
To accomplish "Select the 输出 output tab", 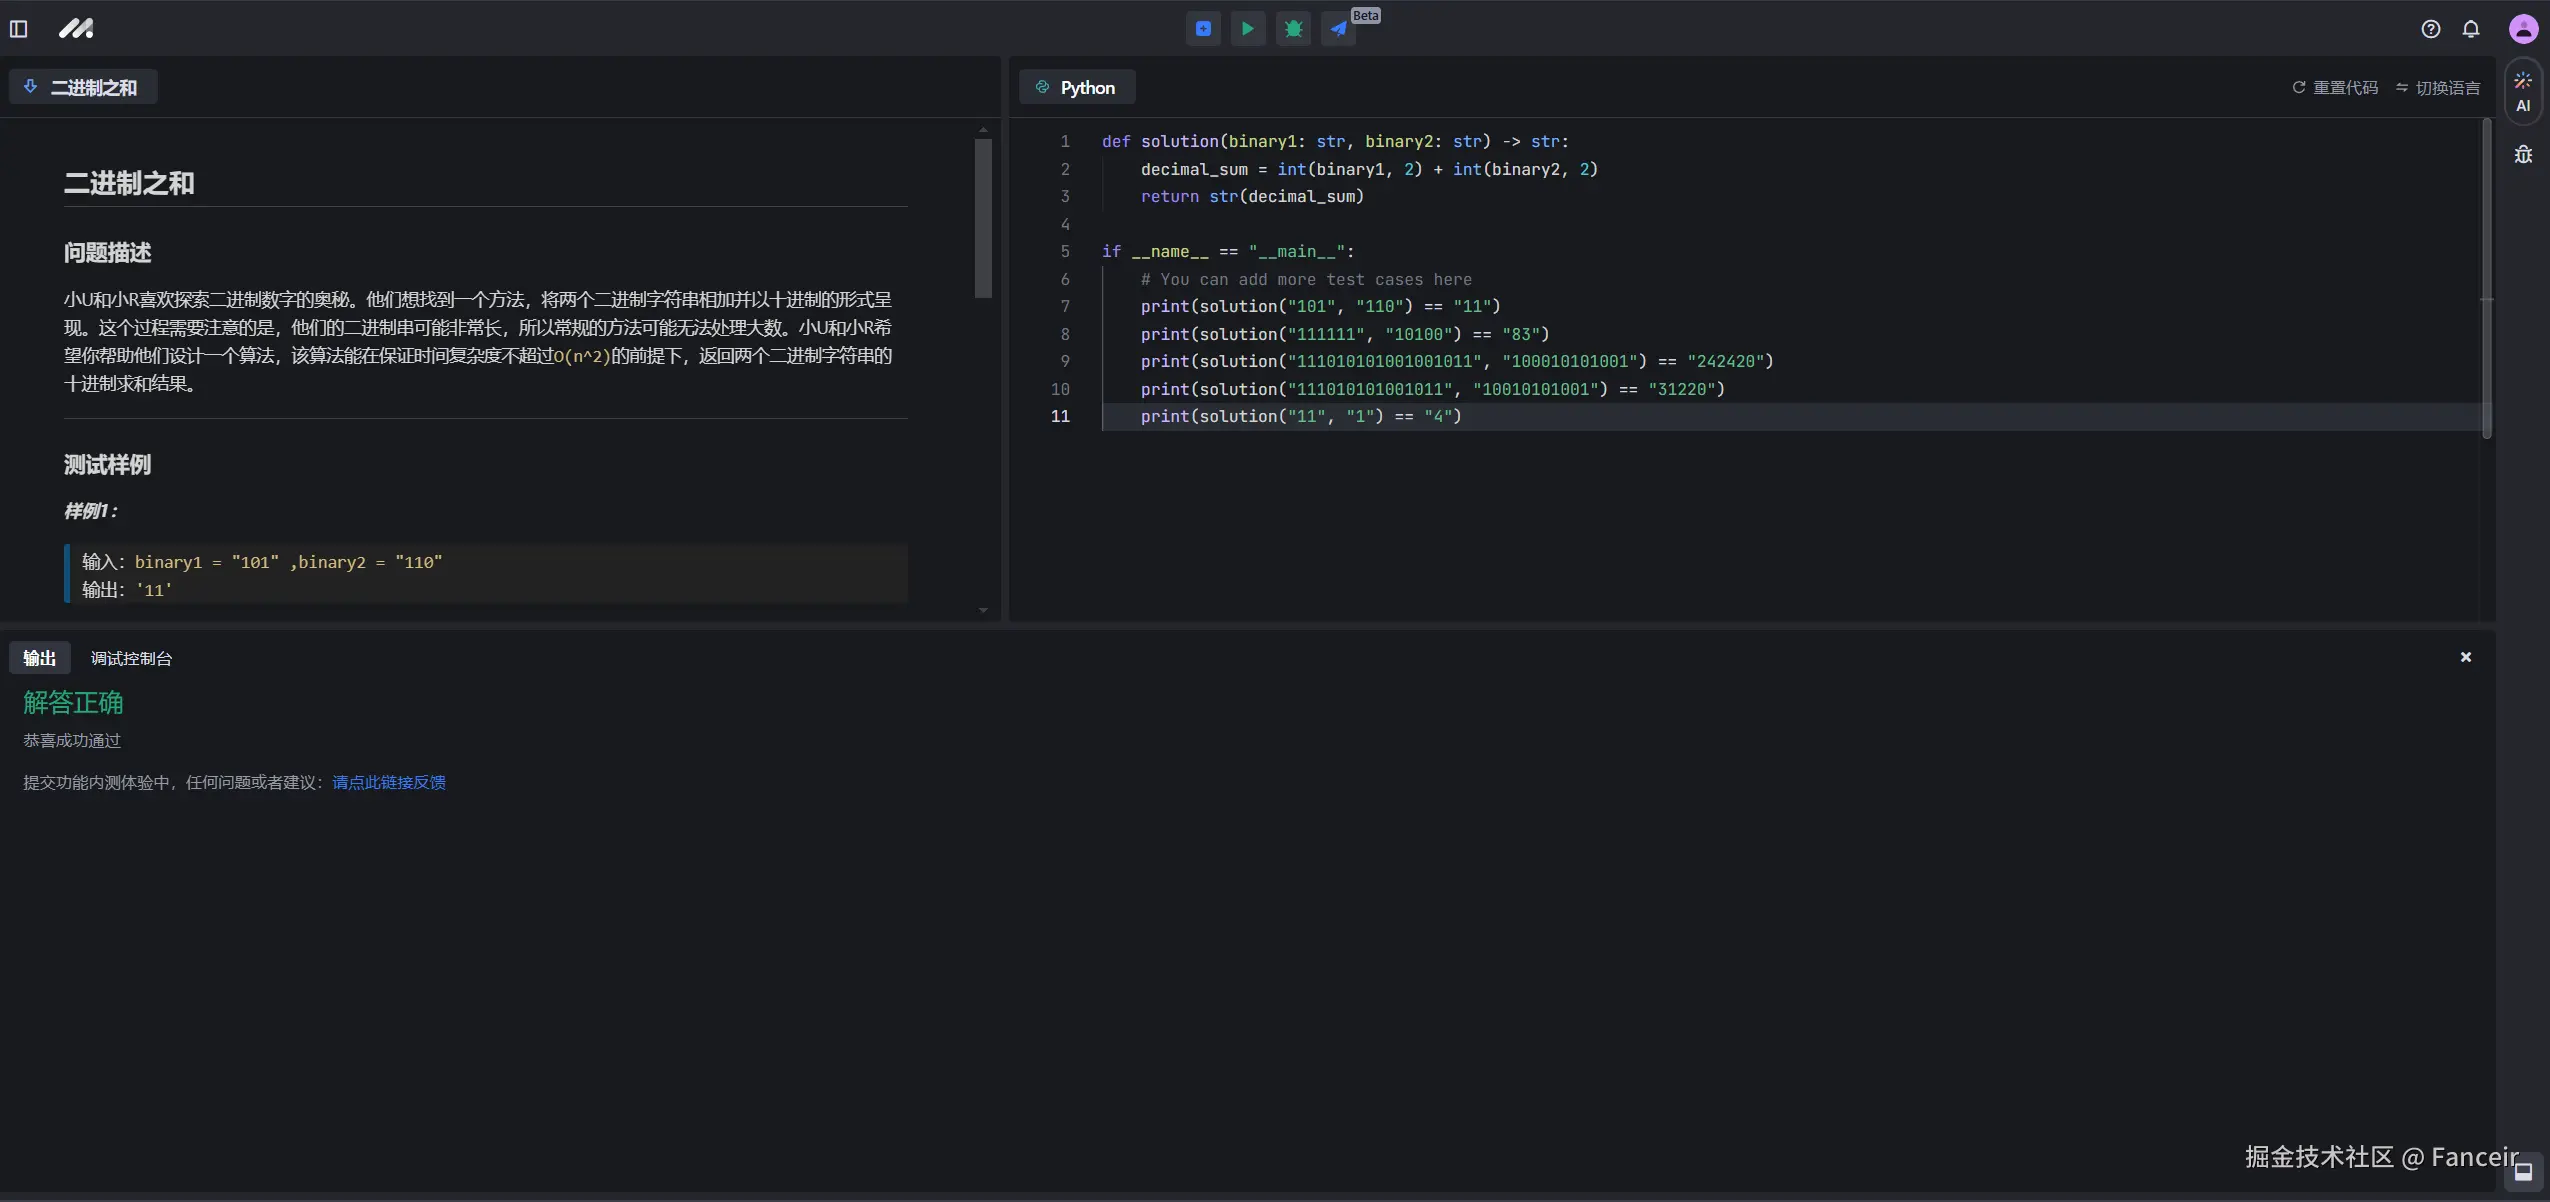I will click(40, 658).
